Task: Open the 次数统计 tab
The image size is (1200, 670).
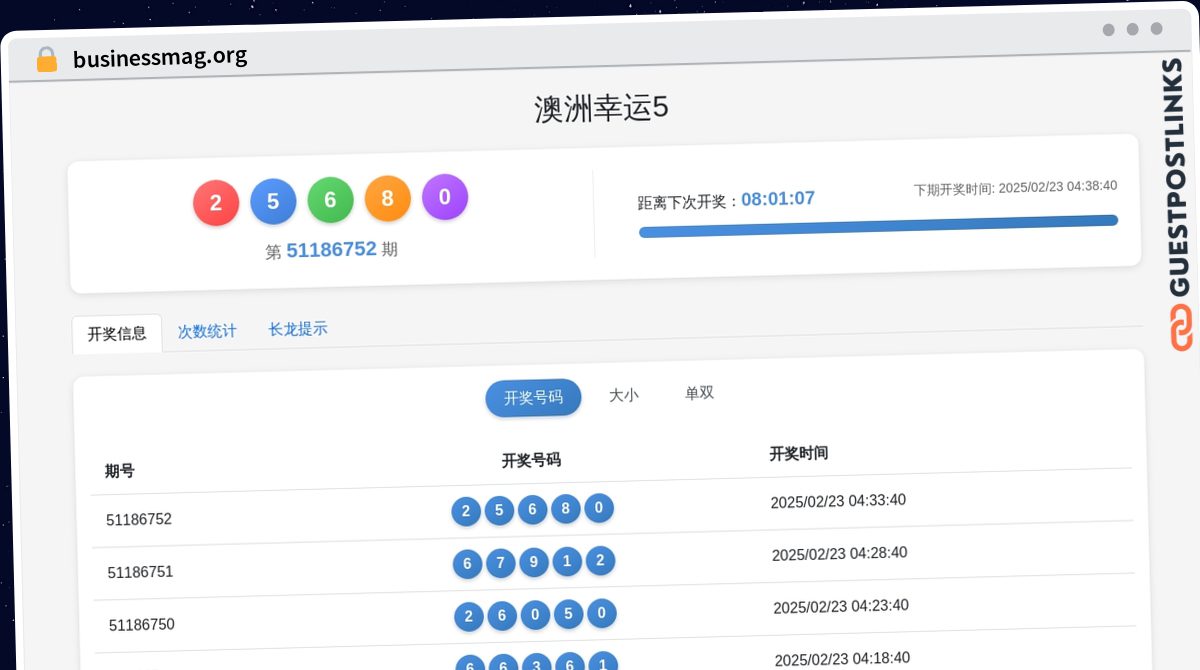Action: [207, 331]
